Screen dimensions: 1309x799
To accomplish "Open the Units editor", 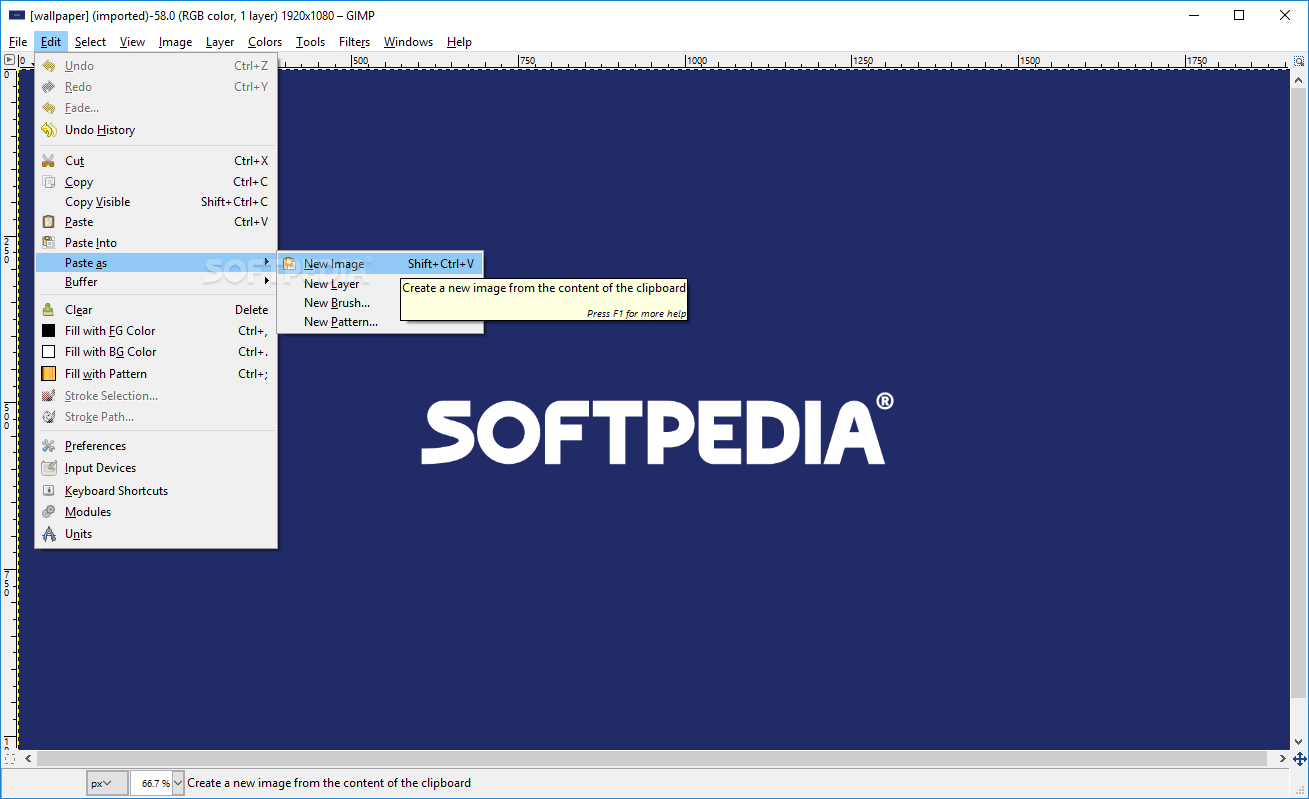I will pyautogui.click(x=155, y=534).
